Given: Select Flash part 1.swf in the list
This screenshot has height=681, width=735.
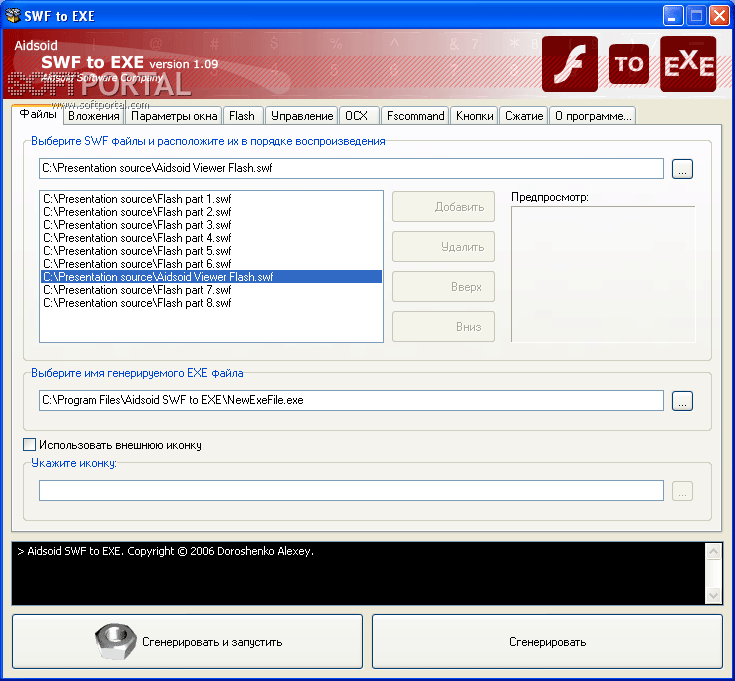Looking at the screenshot, I should pos(211,199).
